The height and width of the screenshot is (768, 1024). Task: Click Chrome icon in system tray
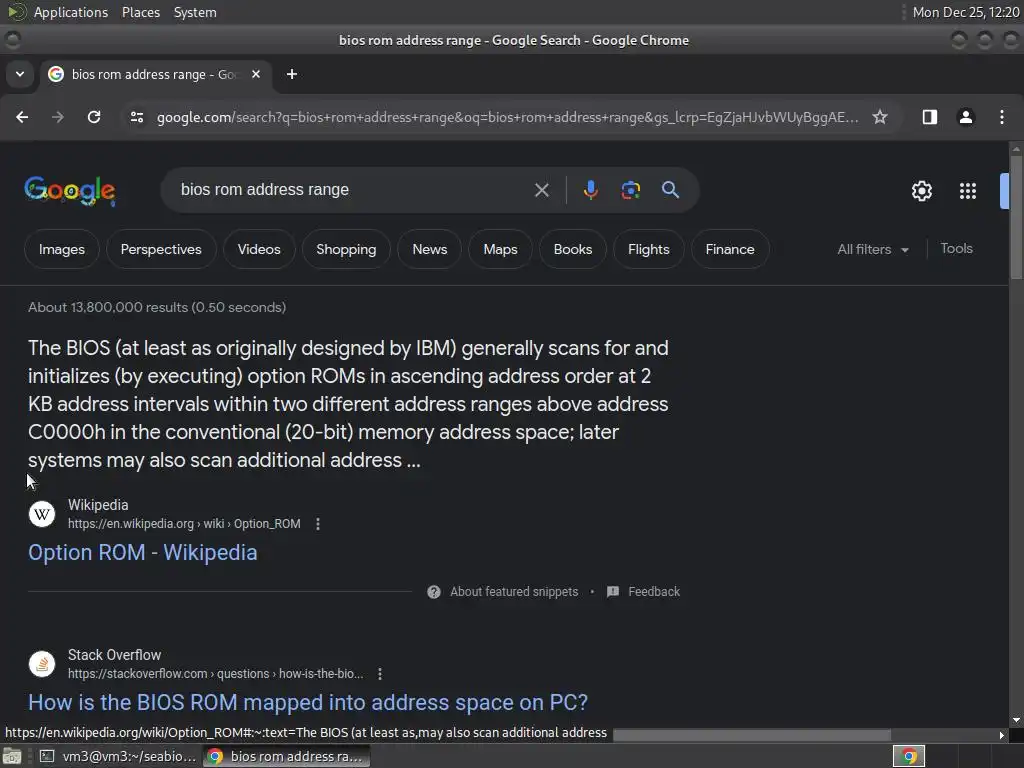(x=908, y=756)
